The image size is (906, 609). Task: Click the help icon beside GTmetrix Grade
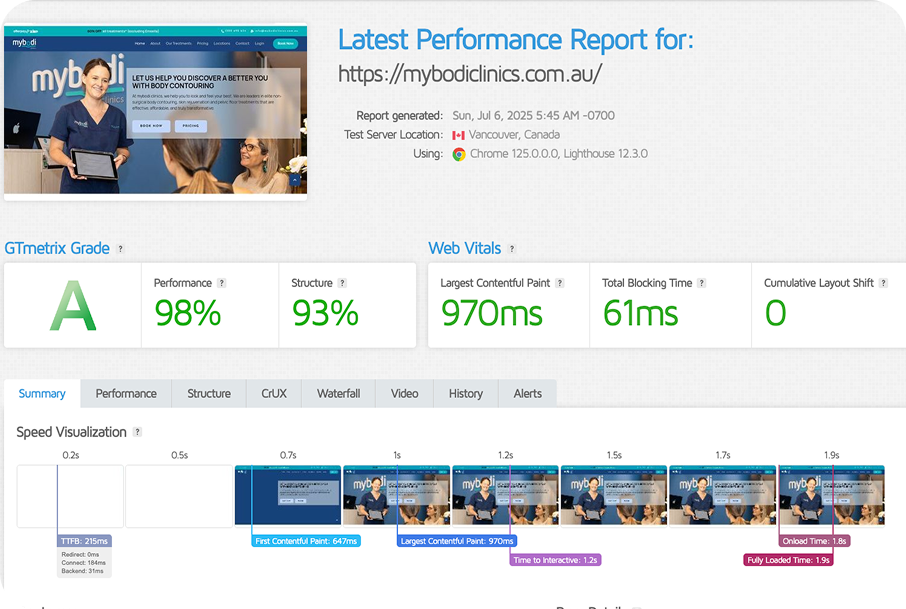120,249
